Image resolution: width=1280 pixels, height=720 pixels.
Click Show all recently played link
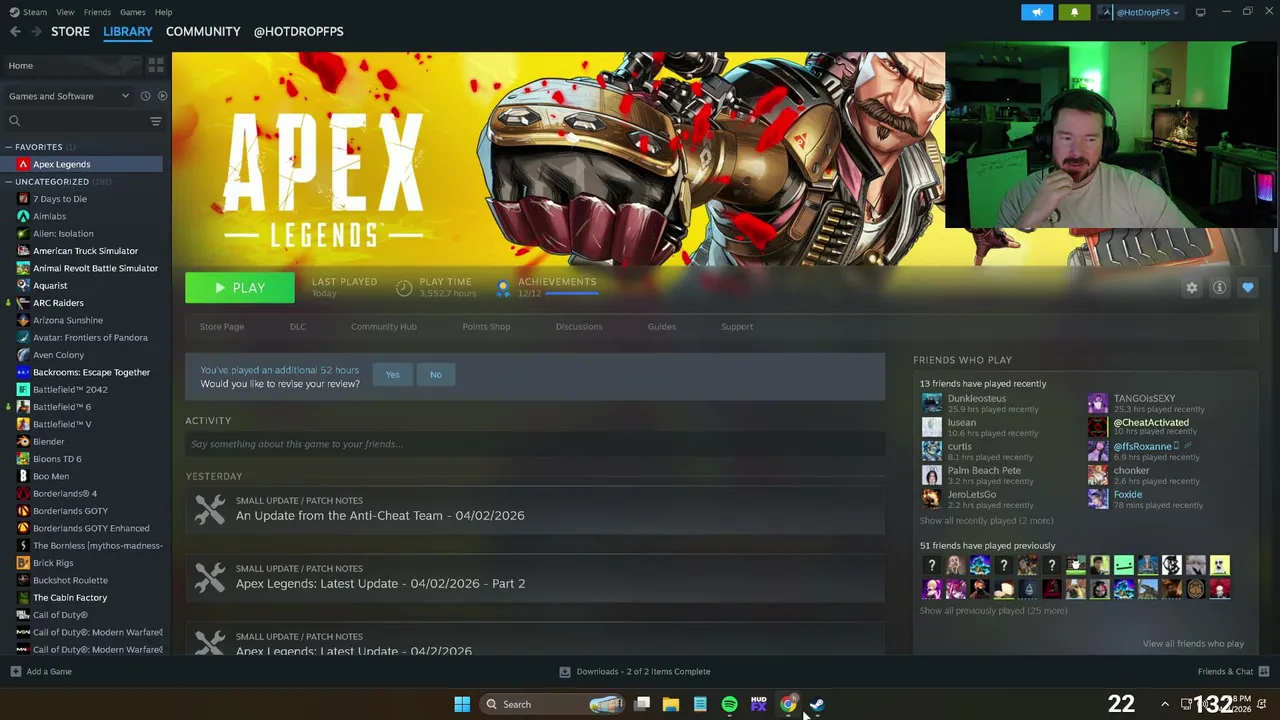pos(986,521)
